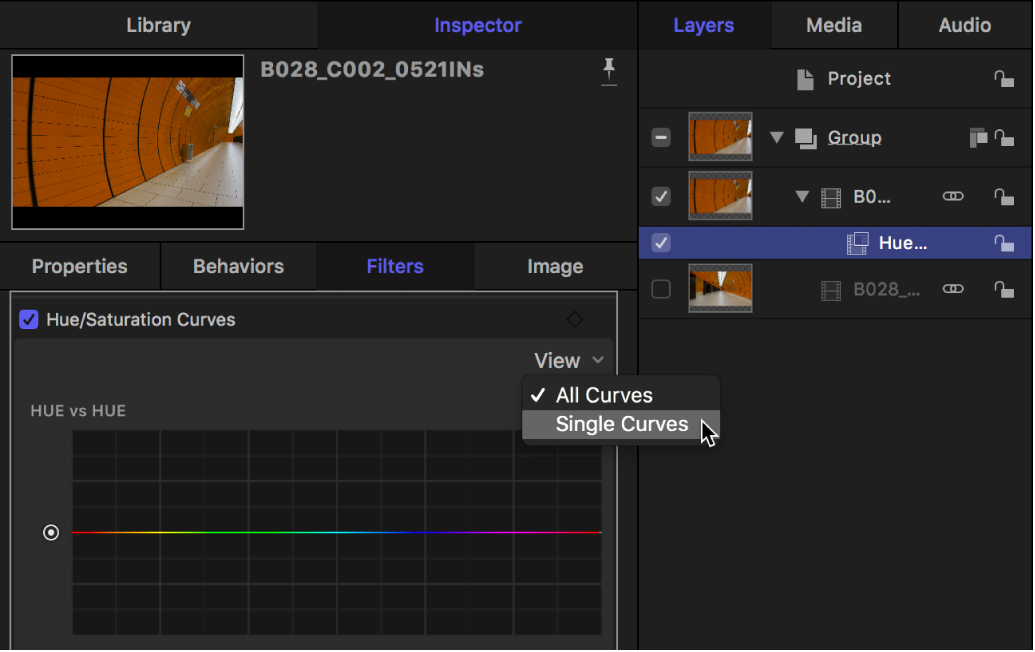Switch to the Behaviors tab
The image size is (1035, 652).
[x=238, y=266]
